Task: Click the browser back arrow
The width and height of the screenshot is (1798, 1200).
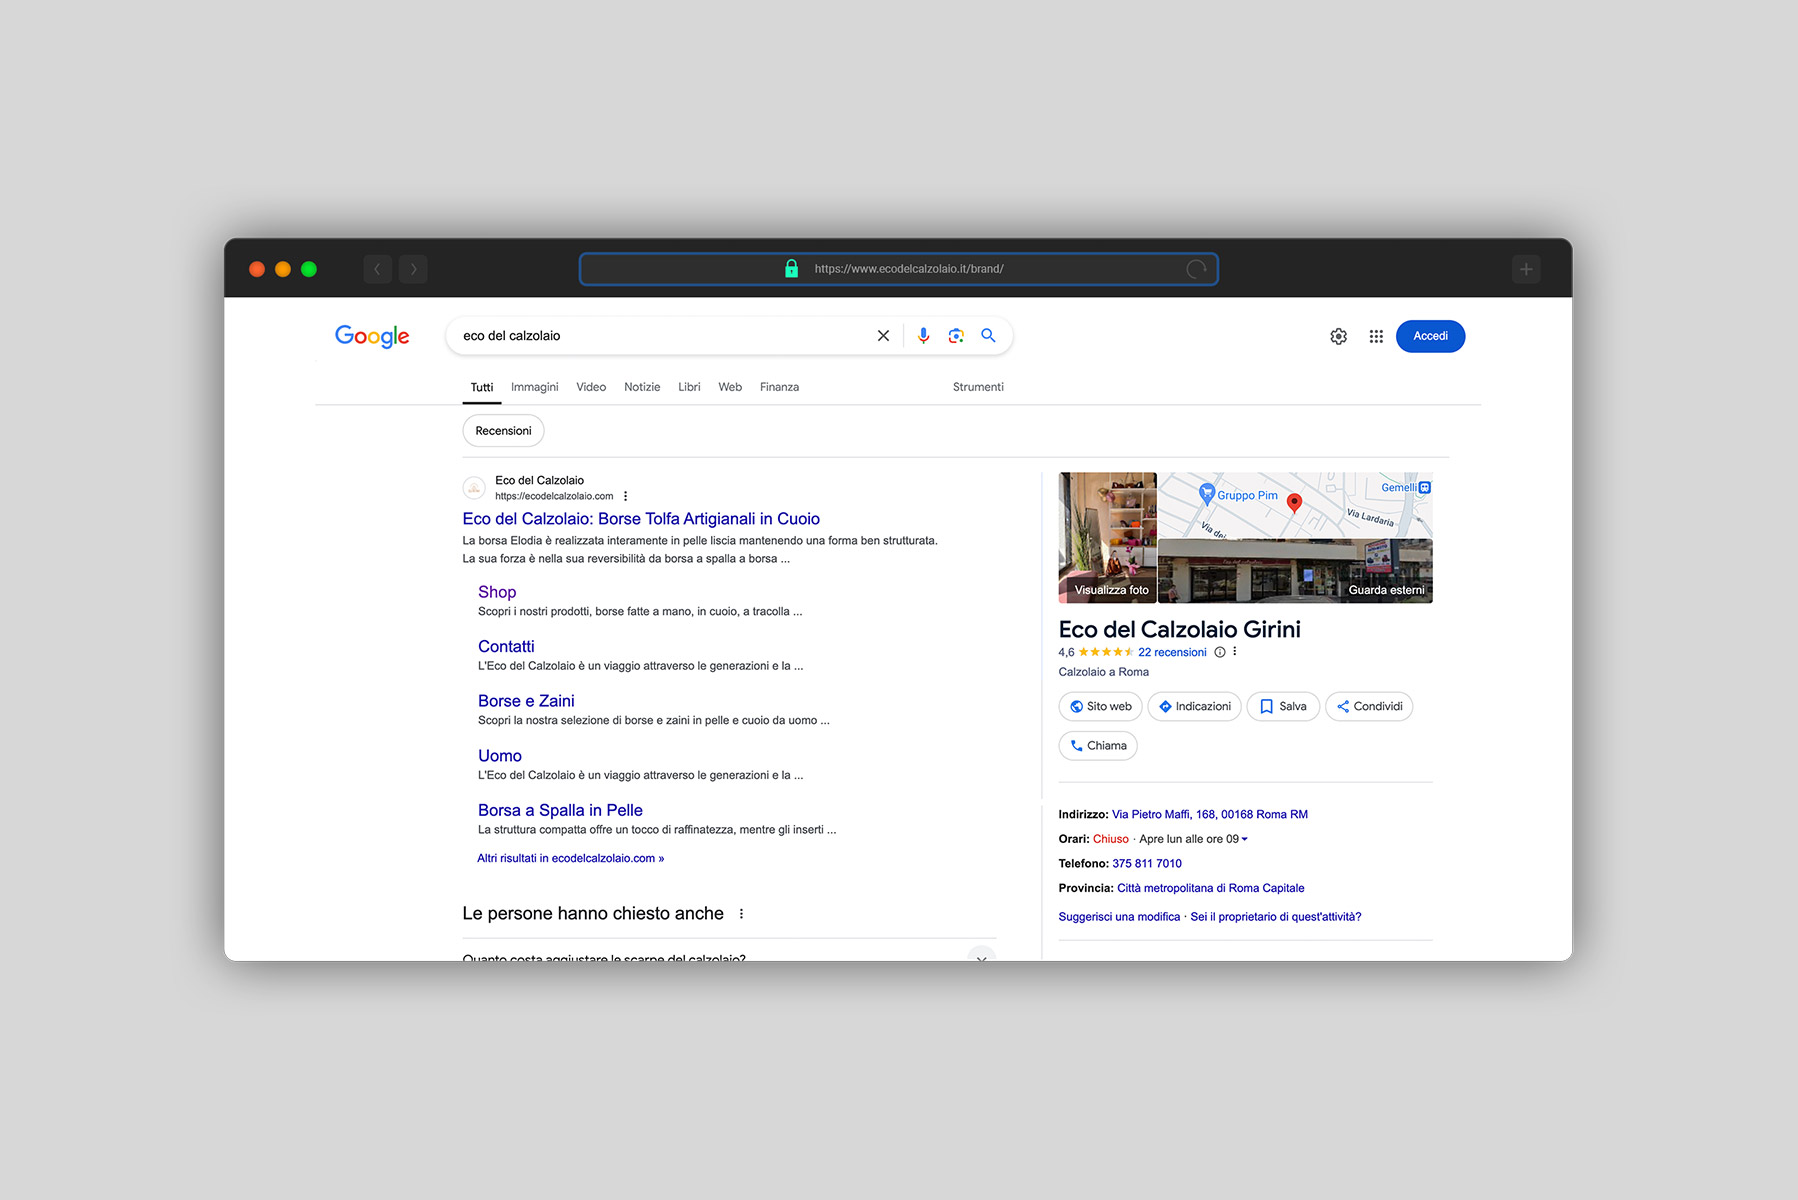Action: 377,268
